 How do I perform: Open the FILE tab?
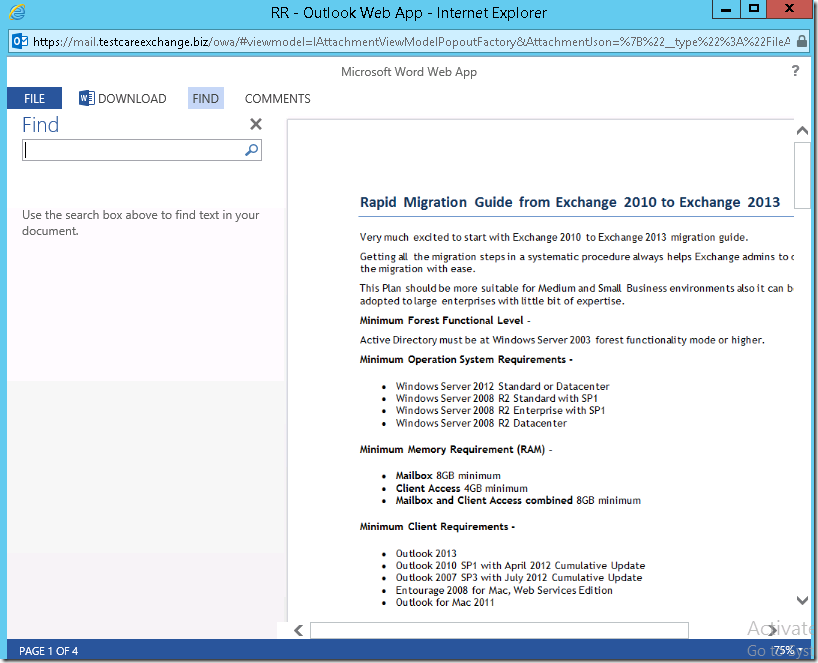(34, 98)
